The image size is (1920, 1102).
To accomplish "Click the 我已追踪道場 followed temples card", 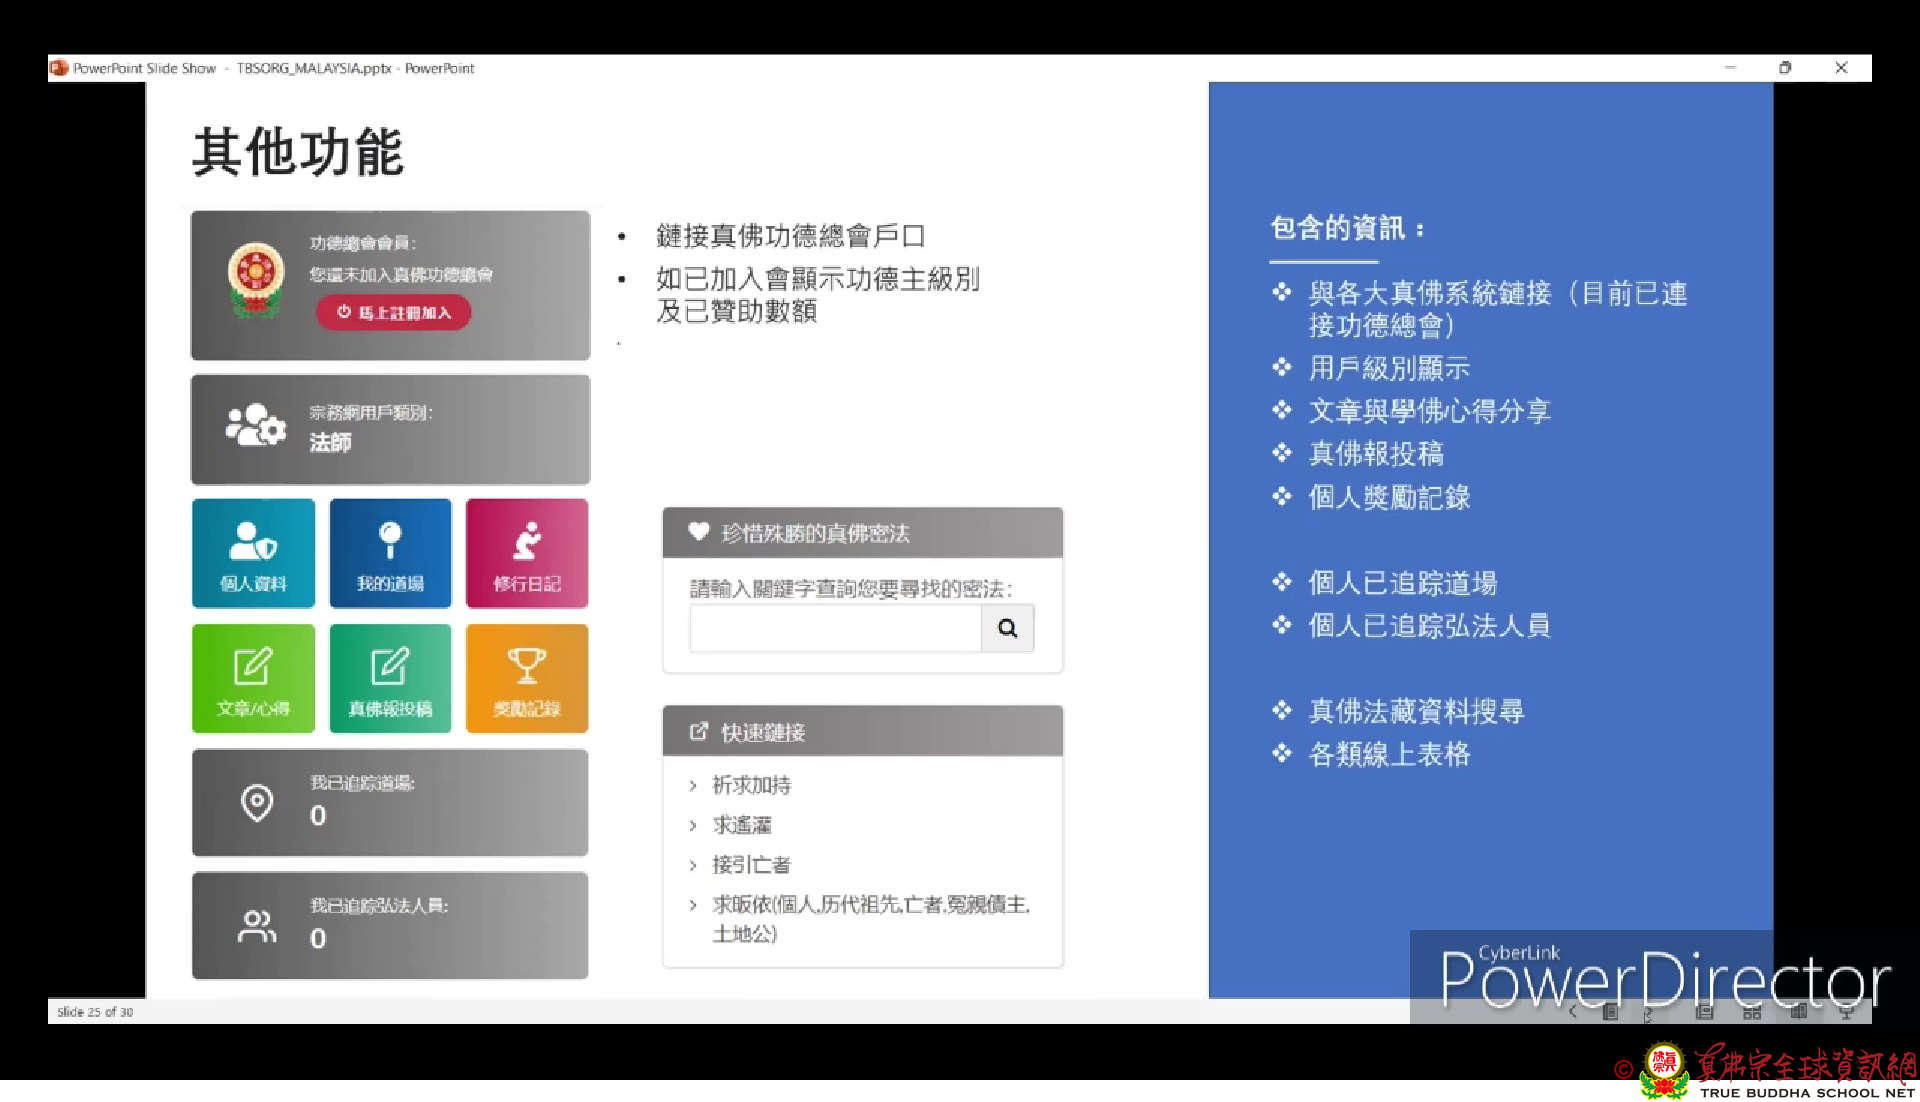I will pos(390,802).
